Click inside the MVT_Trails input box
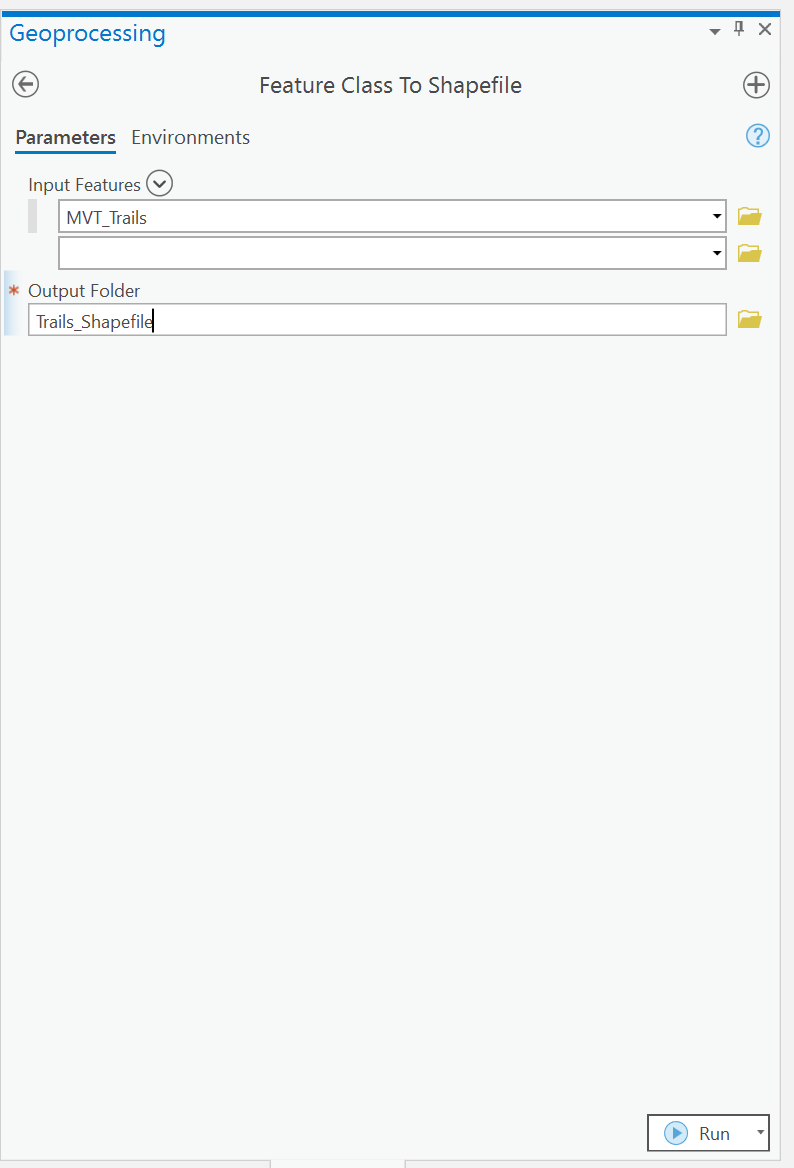 point(380,216)
